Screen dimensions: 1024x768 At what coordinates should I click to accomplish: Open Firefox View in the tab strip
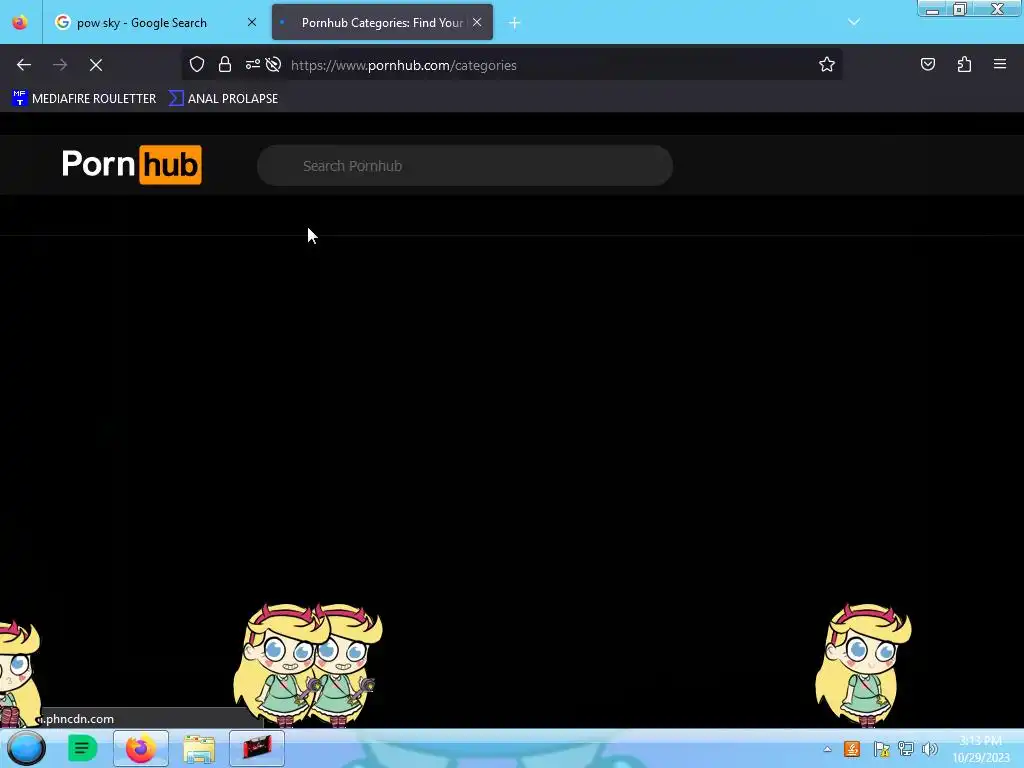point(20,22)
